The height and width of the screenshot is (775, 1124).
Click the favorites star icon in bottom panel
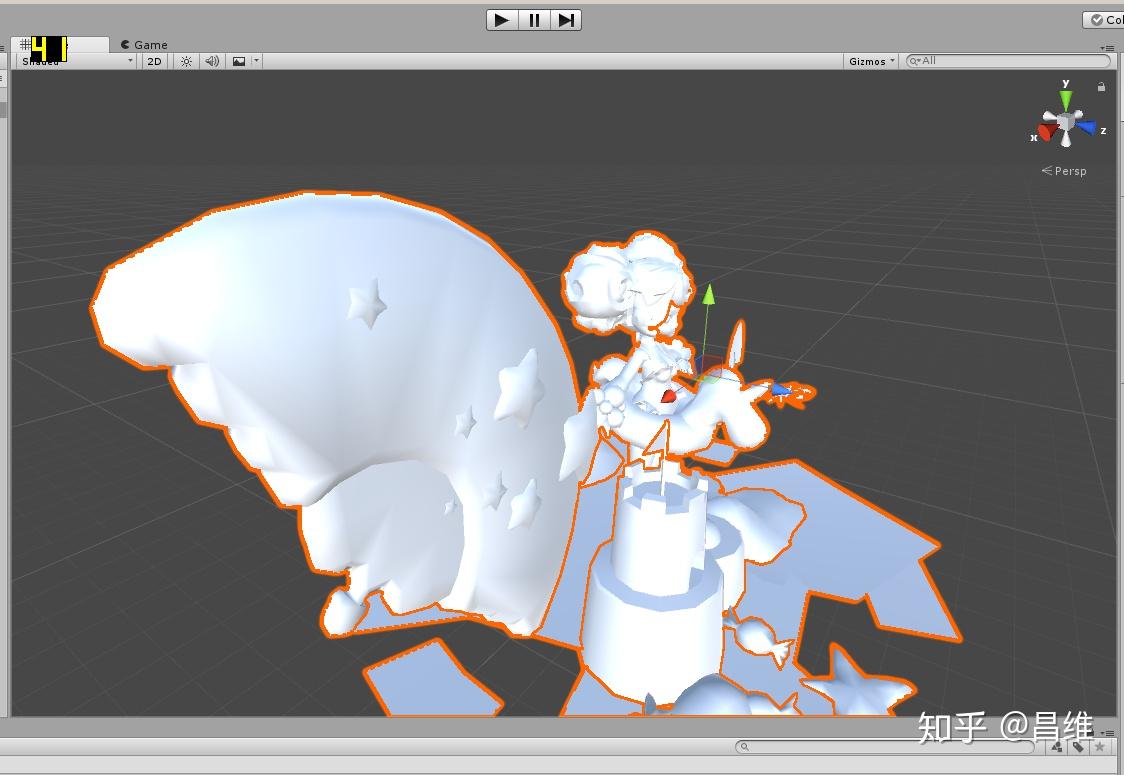pos(1100,747)
